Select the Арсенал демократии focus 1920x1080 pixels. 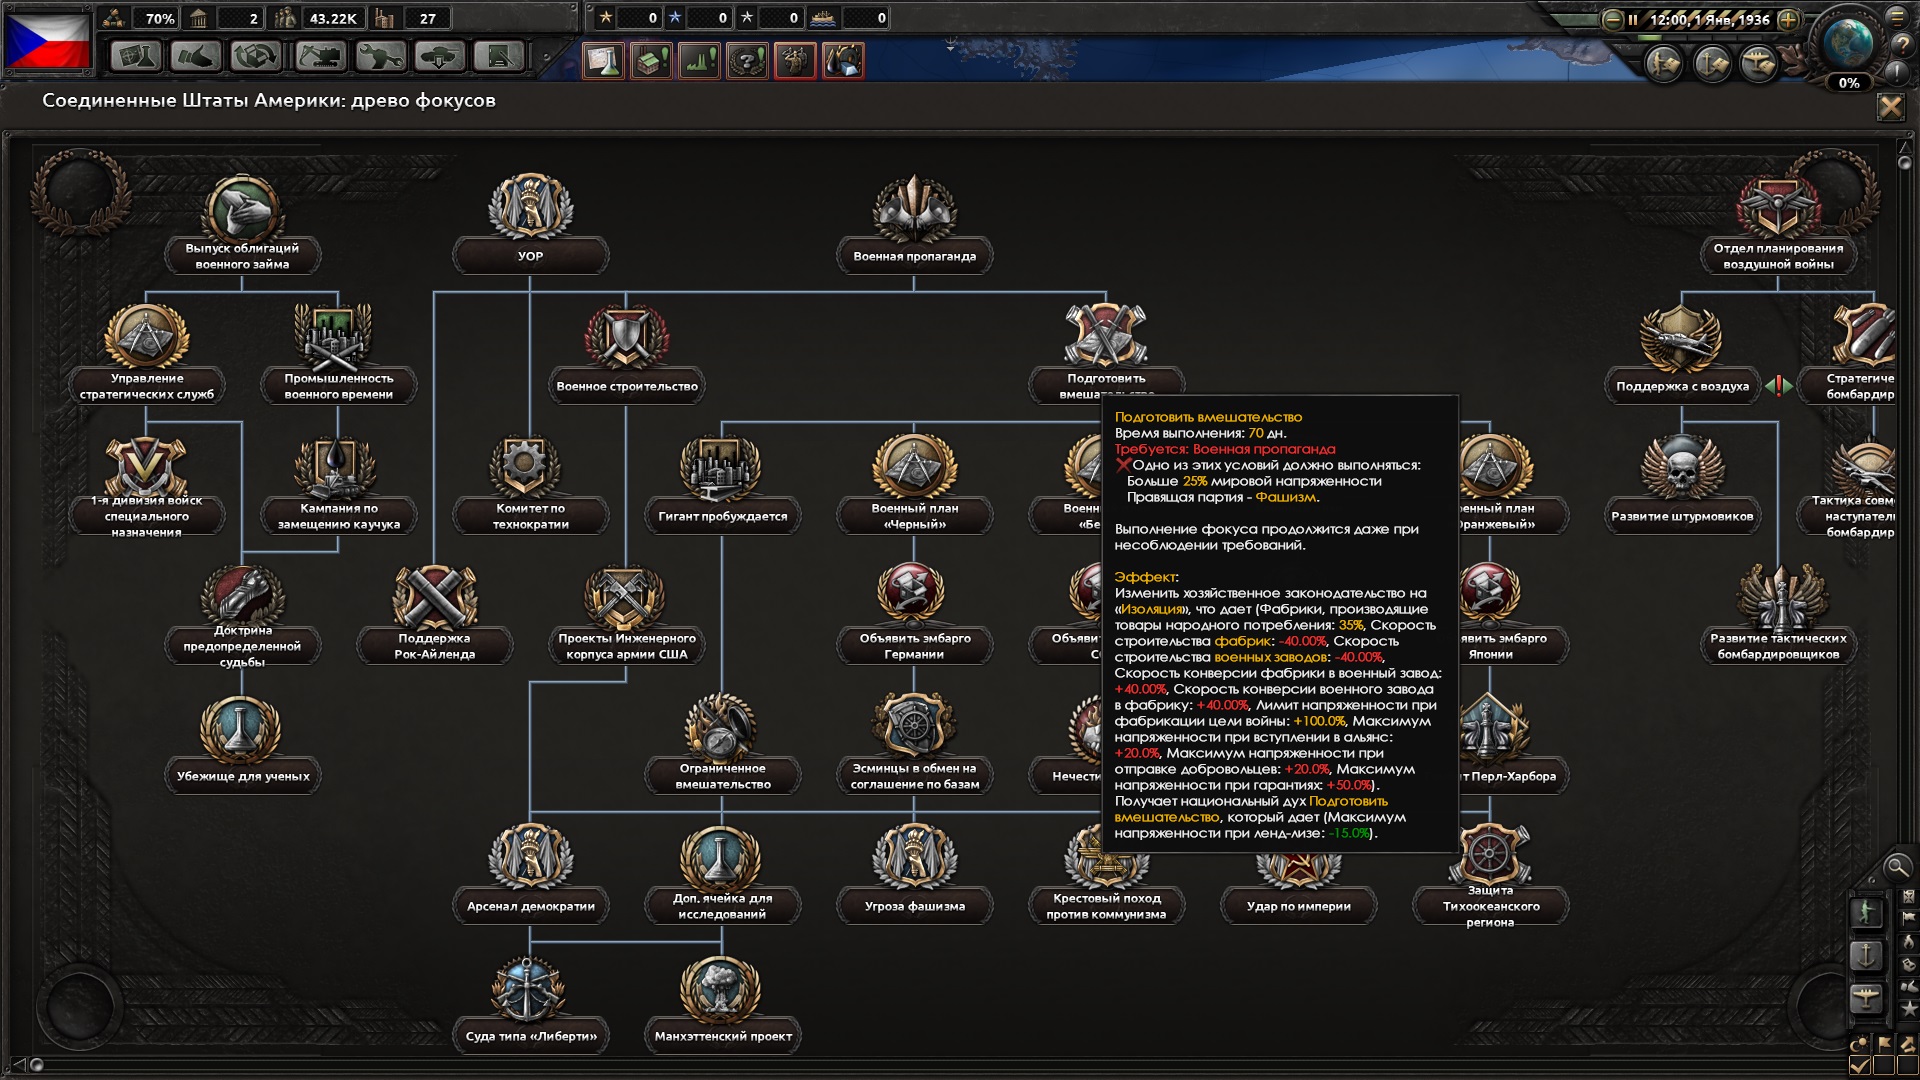(530, 874)
